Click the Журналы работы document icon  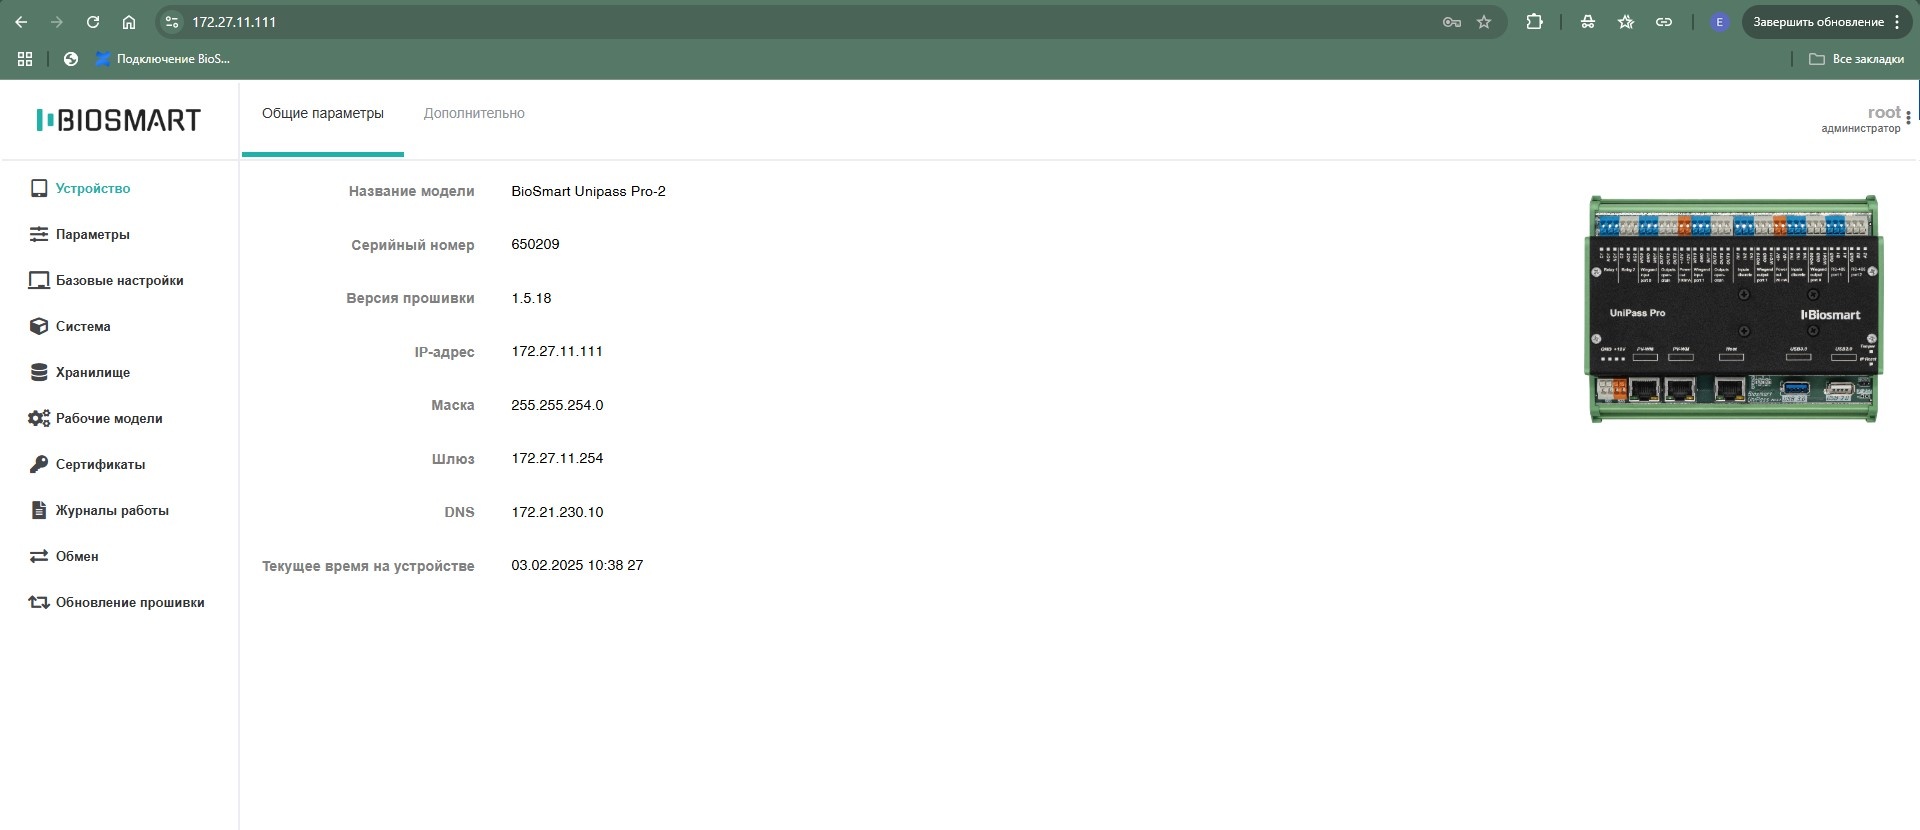click(x=39, y=510)
